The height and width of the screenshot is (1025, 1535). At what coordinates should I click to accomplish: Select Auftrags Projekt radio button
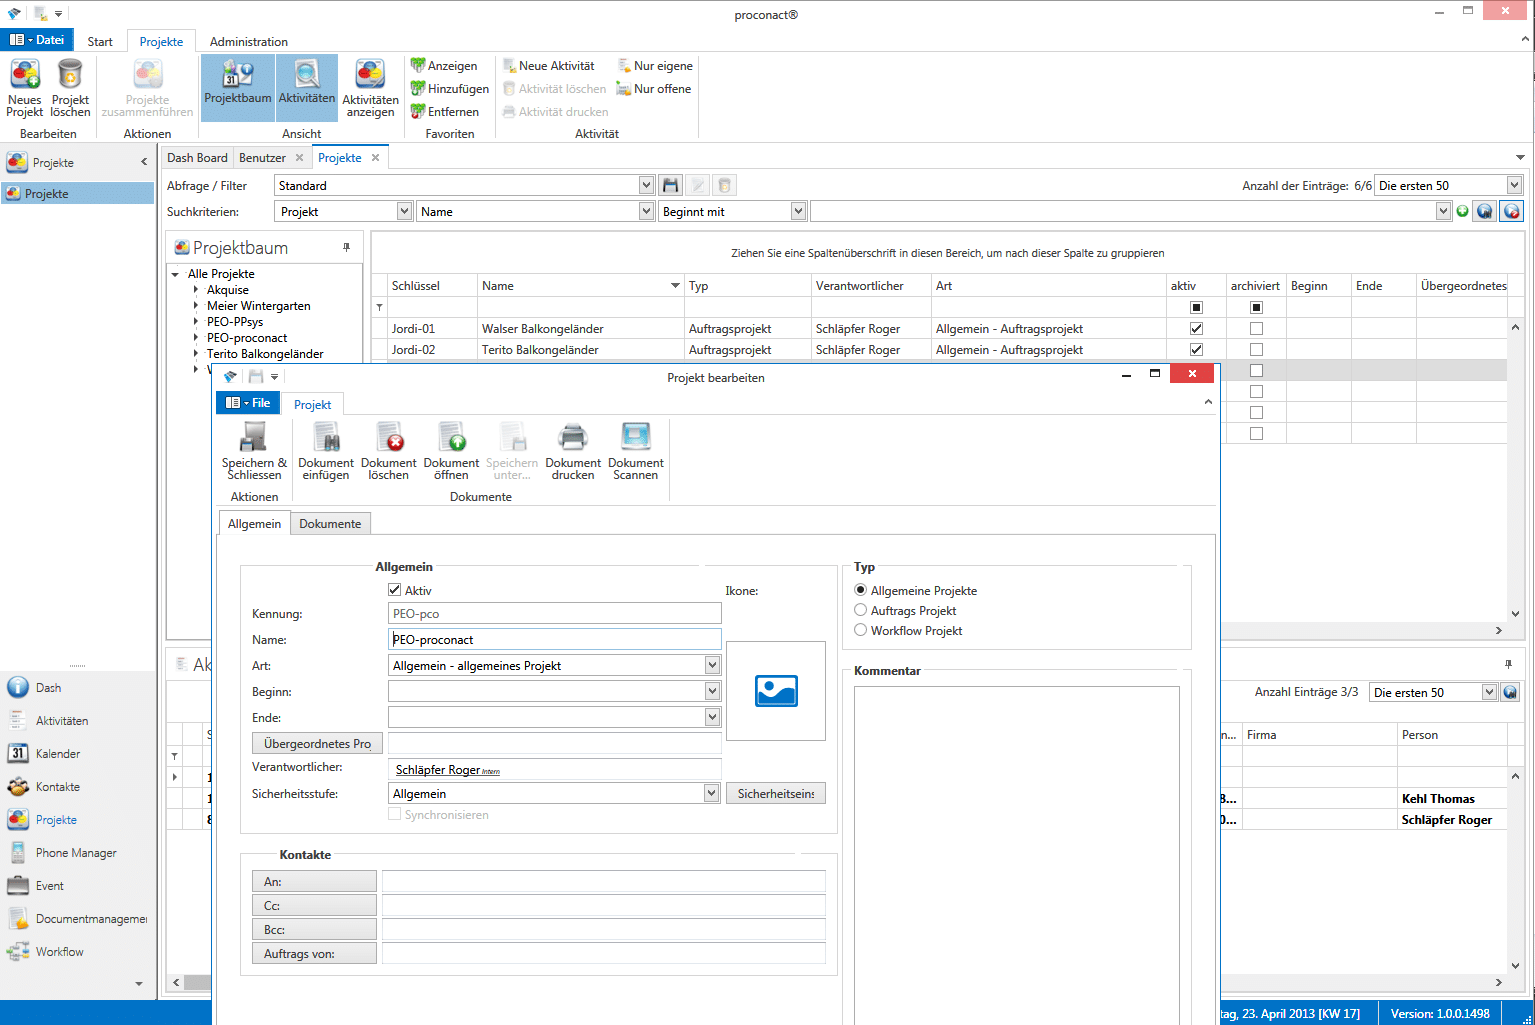[861, 610]
